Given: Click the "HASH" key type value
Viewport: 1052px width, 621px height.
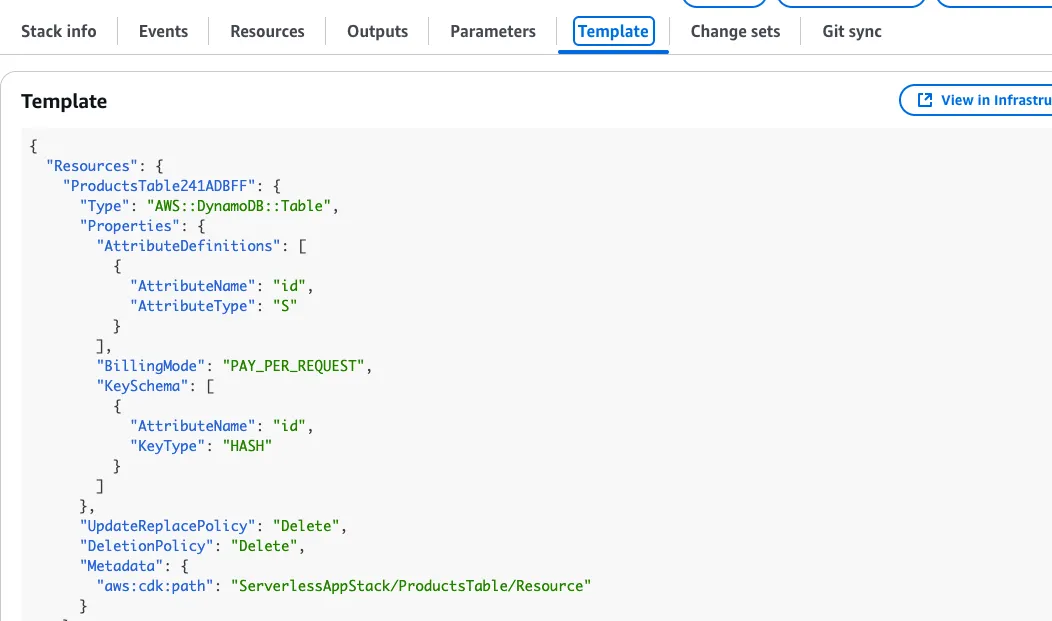Looking at the screenshot, I should pos(247,446).
